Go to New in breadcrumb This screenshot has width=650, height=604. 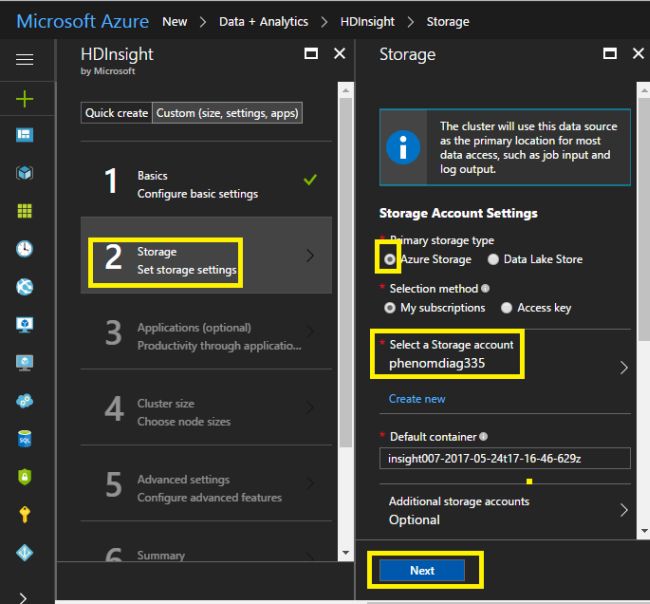coord(175,22)
